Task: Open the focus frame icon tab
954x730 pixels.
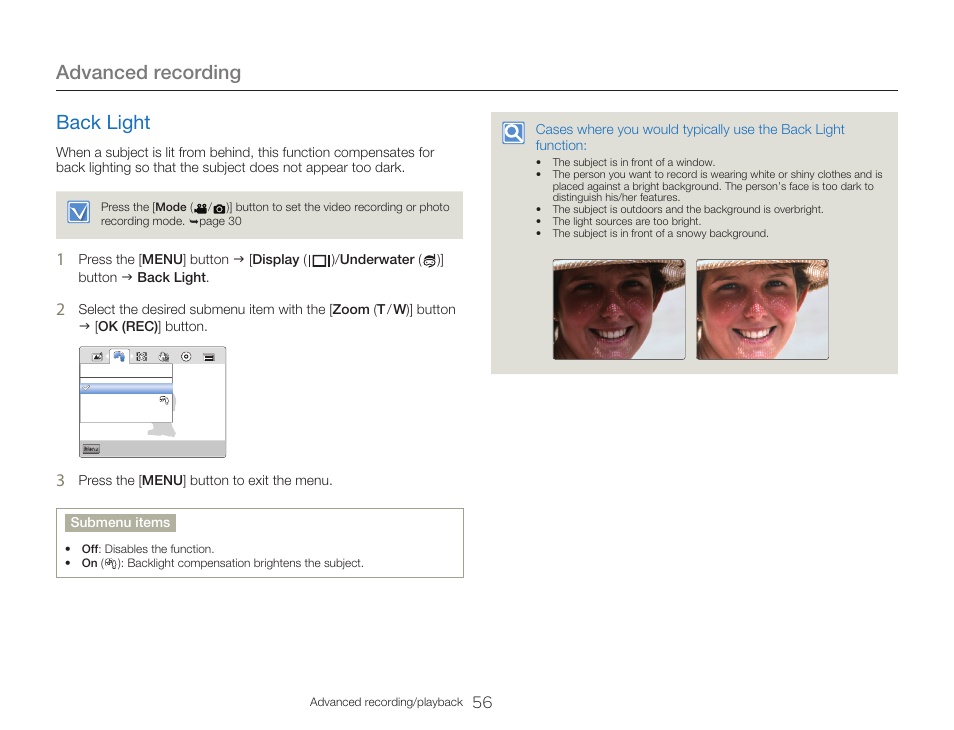Action: [x=142, y=356]
